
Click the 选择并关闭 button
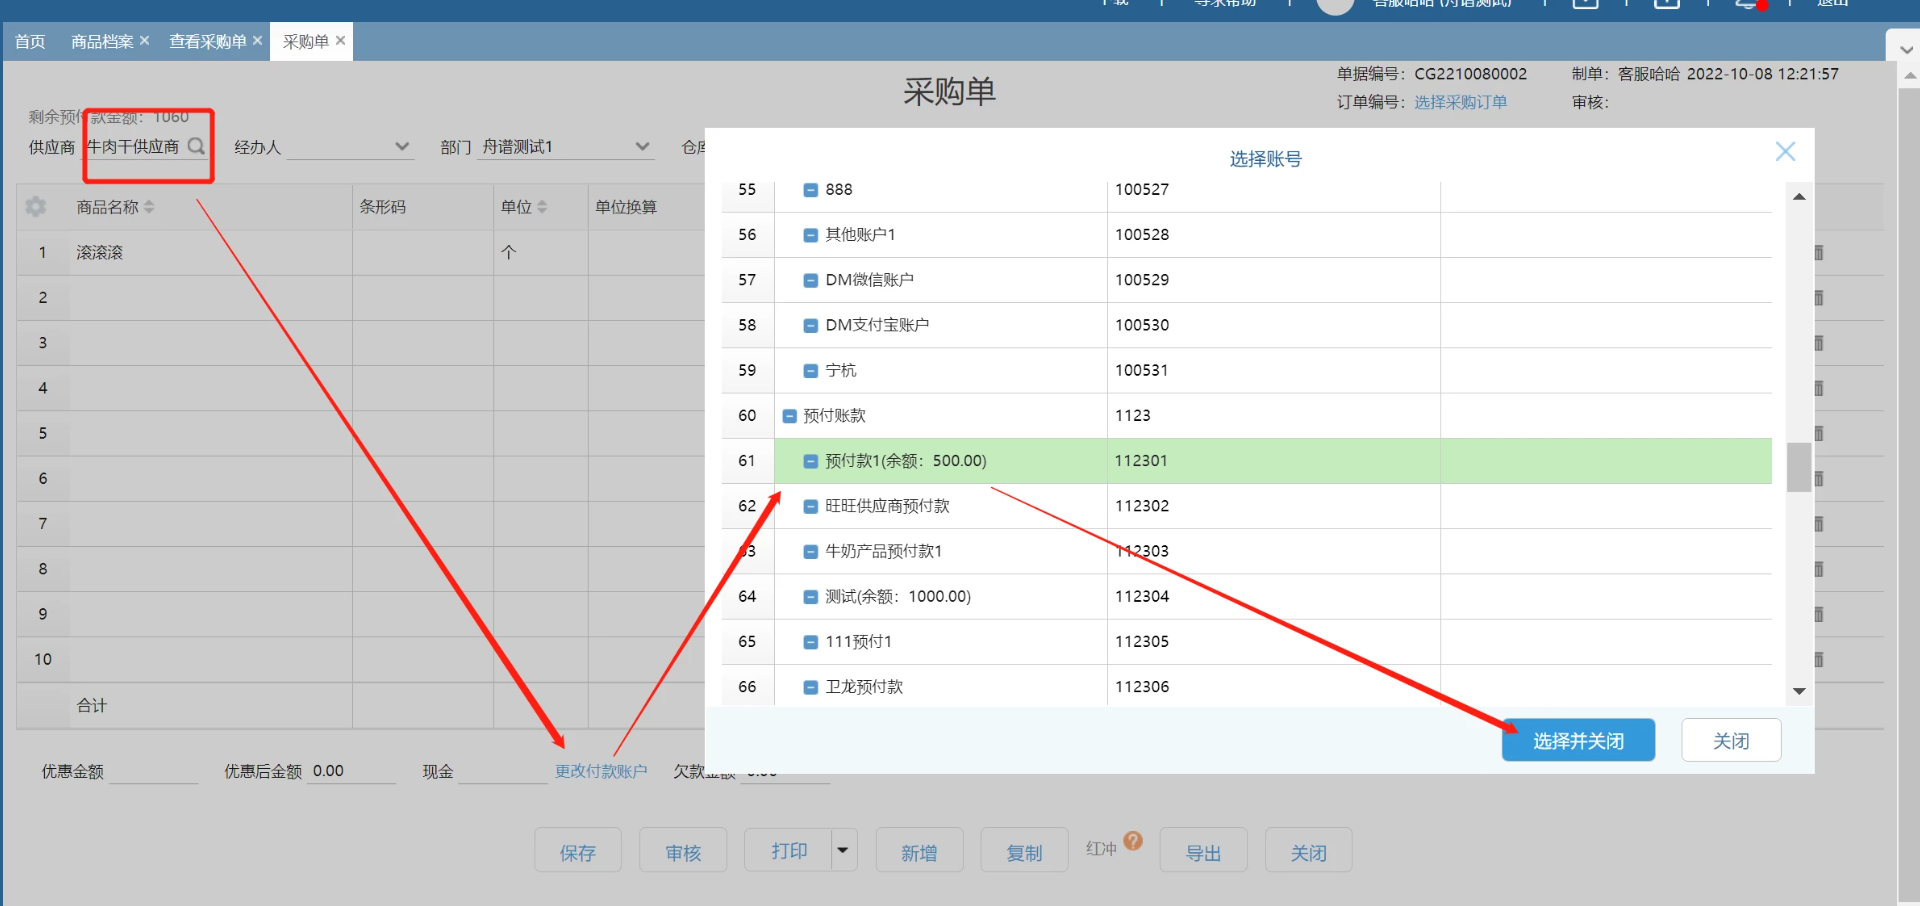click(x=1577, y=740)
